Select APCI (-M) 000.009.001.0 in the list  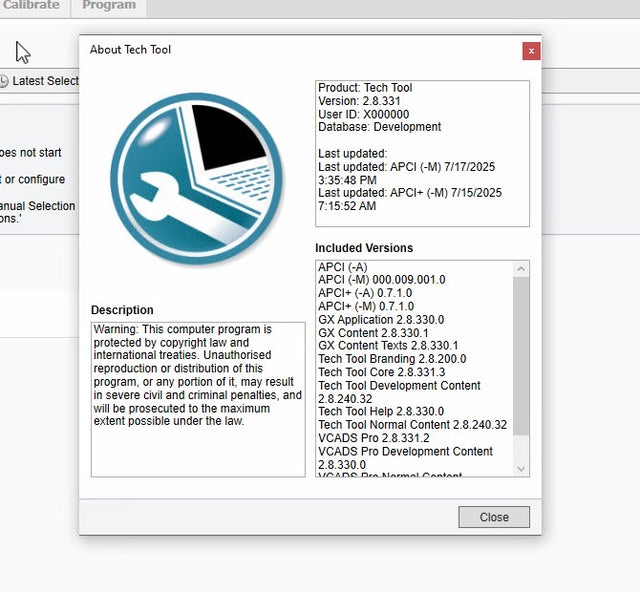point(381,280)
